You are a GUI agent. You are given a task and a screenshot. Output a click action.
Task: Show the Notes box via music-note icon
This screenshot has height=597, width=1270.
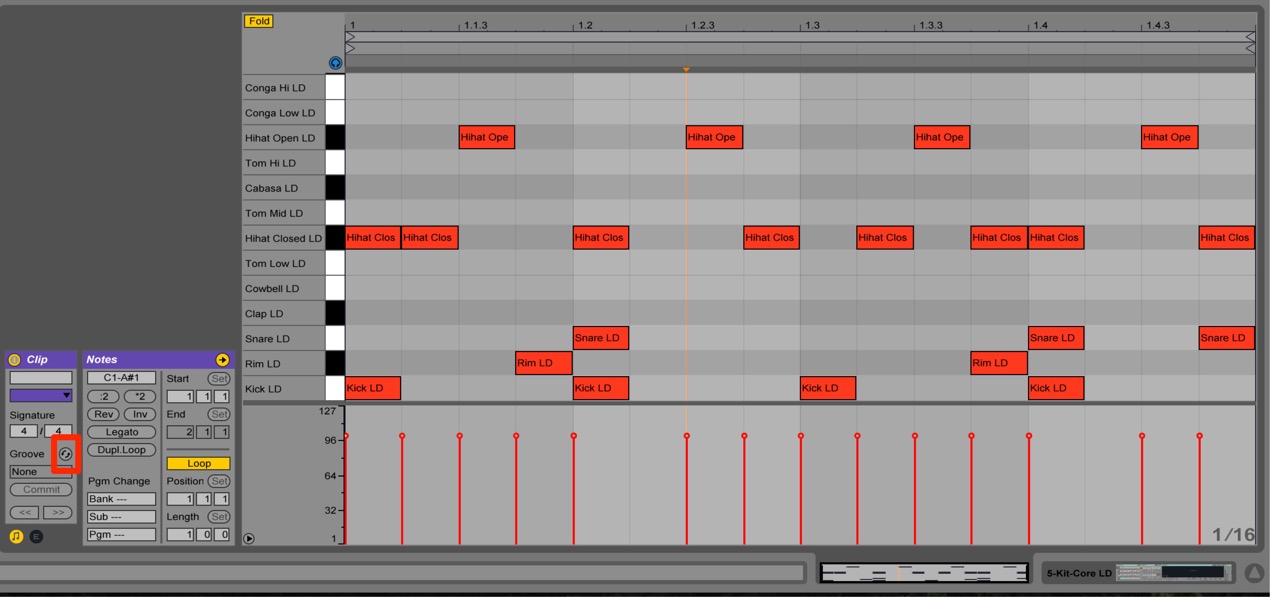tap(16, 537)
